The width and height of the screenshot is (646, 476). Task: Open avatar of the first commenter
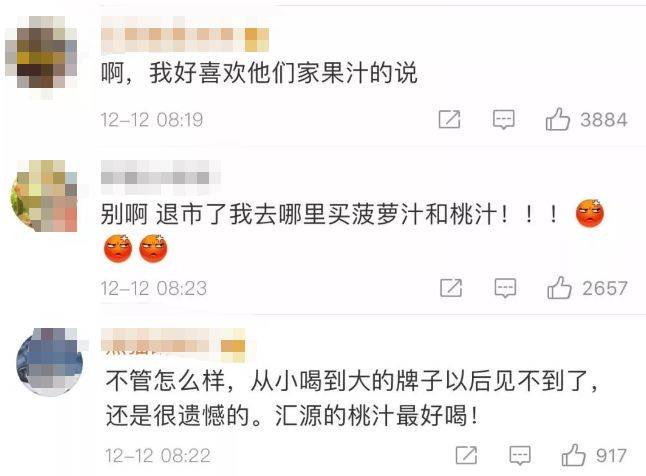coord(41,52)
